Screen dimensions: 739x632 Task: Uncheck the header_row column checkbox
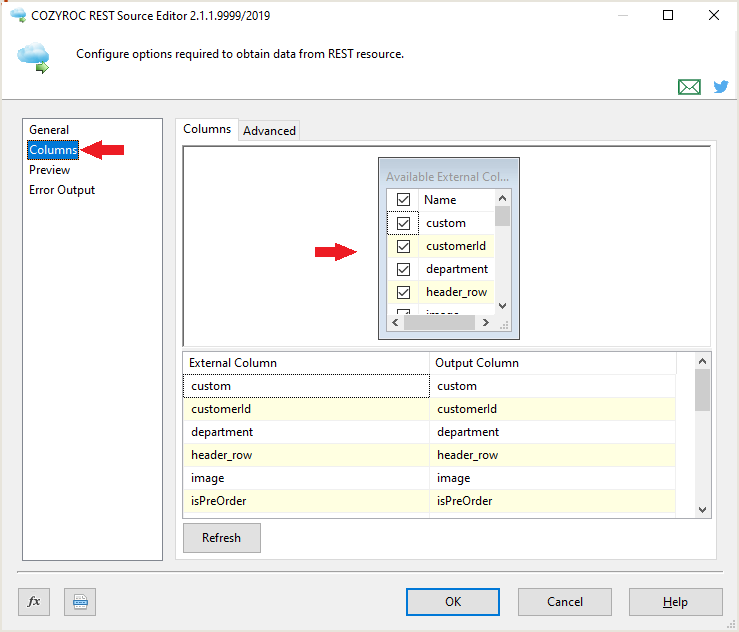click(x=403, y=292)
